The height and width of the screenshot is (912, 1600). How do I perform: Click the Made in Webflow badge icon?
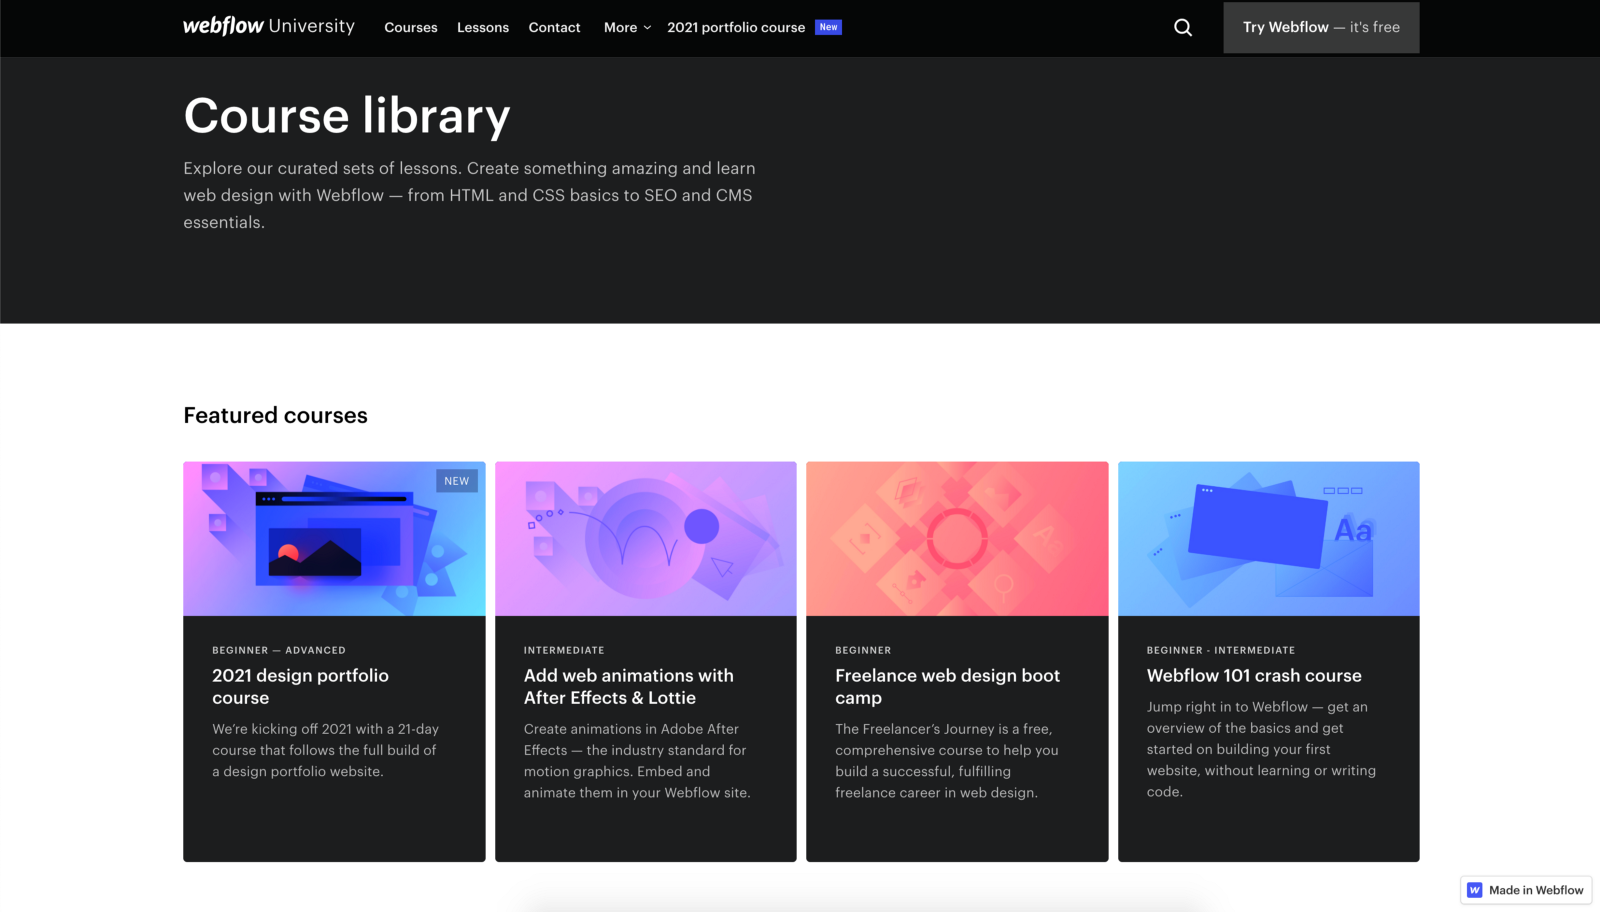coord(1474,889)
